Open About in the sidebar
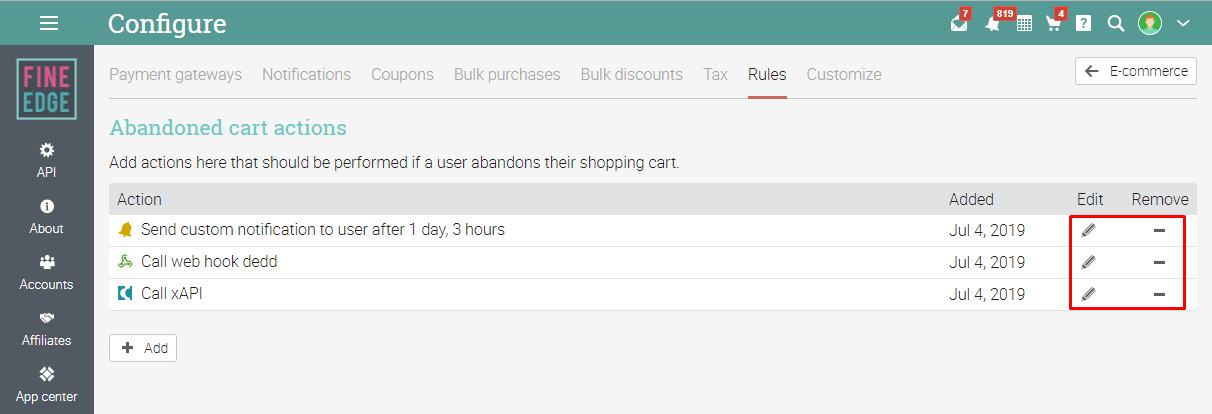 tap(47, 217)
